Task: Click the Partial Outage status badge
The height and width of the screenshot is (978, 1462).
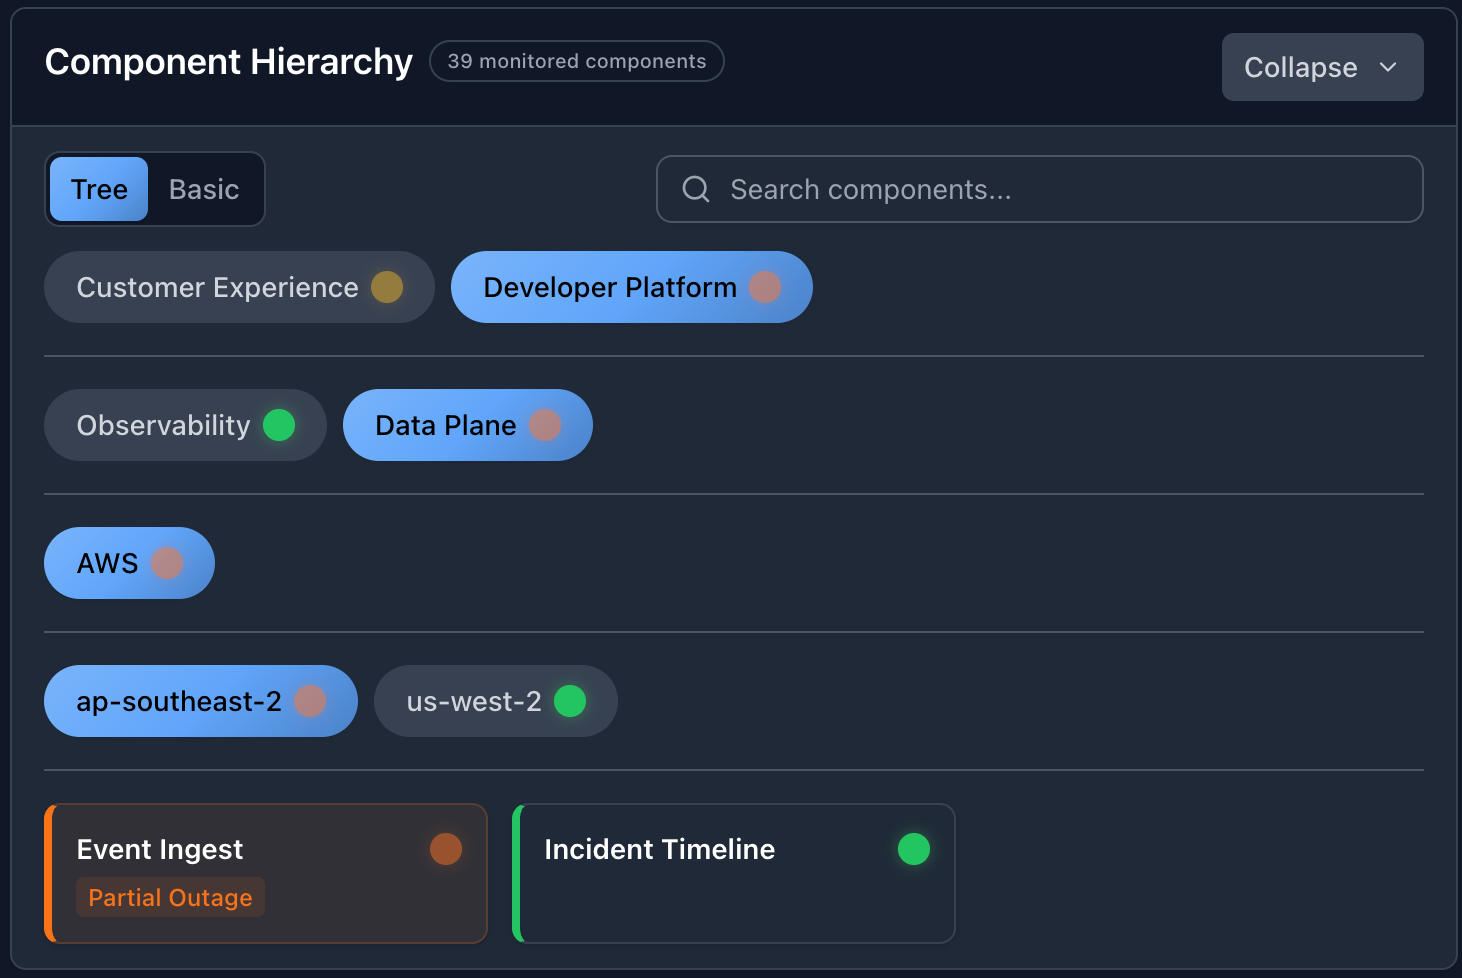Action: [170, 897]
